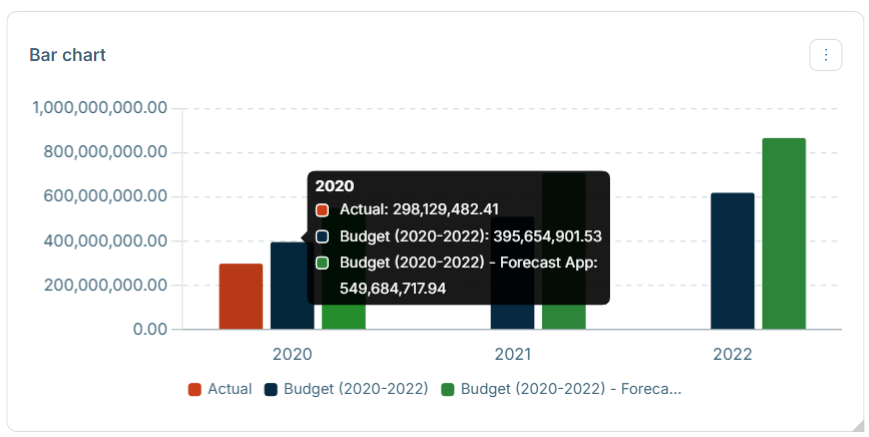Open the three-dot options menu of Bar chart
The height and width of the screenshot is (437, 869).
[825, 55]
